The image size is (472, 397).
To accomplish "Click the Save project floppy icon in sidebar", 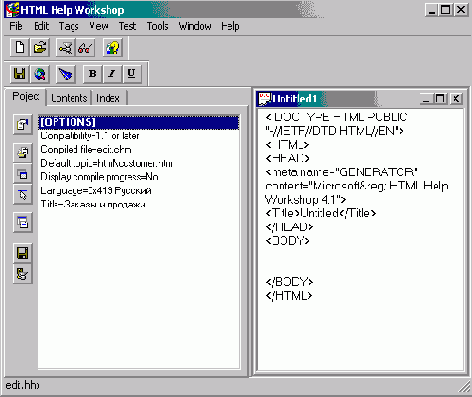I will 23,253.
